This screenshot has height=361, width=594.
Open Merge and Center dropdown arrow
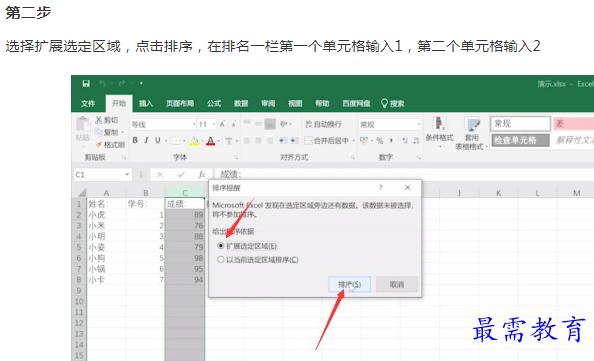(353, 141)
